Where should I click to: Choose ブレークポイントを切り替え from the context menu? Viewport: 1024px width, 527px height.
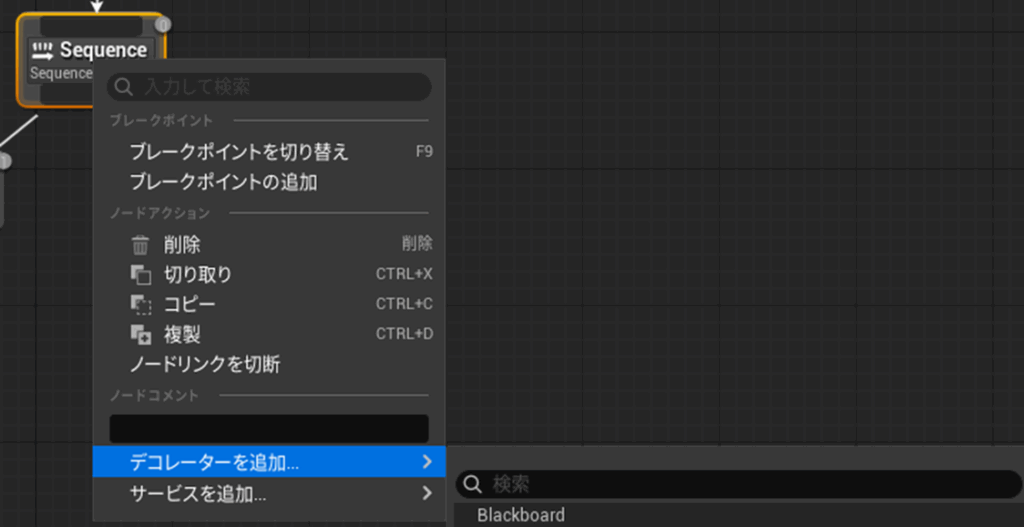point(239,152)
